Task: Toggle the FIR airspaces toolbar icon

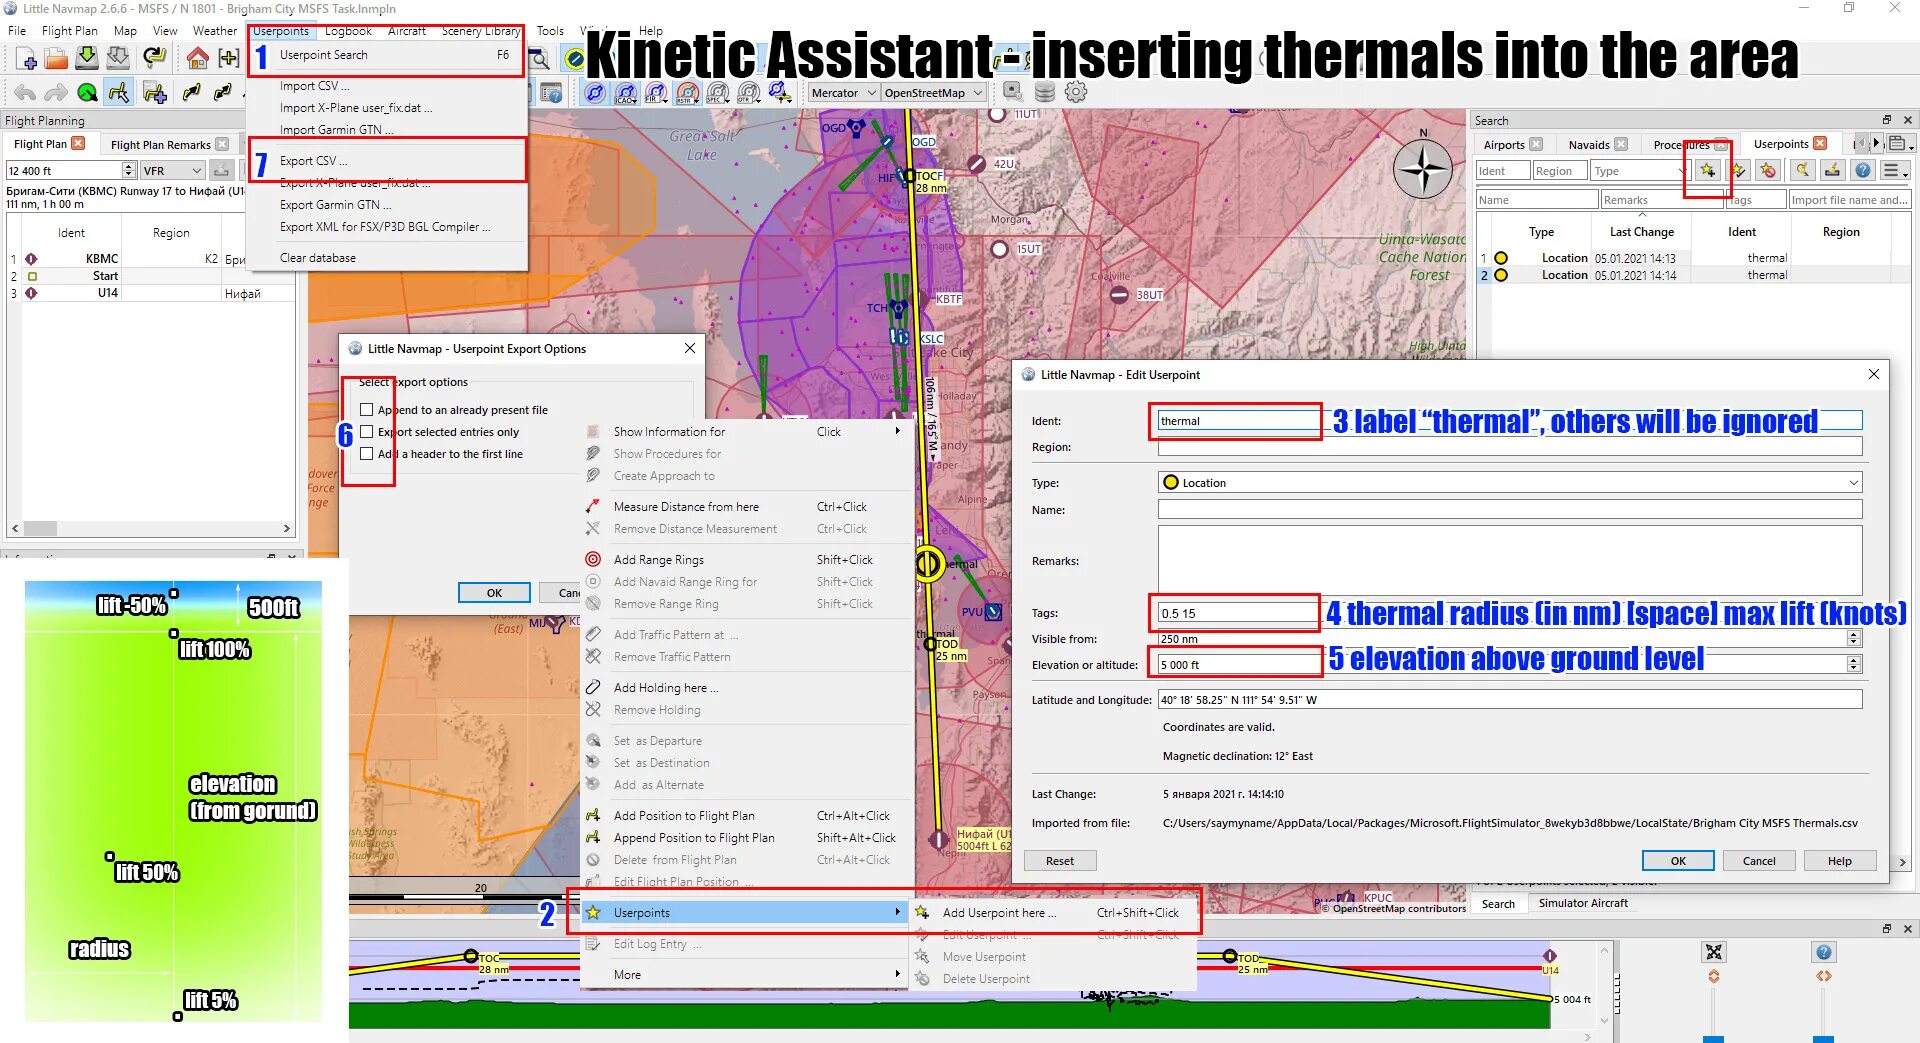Action: click(655, 93)
